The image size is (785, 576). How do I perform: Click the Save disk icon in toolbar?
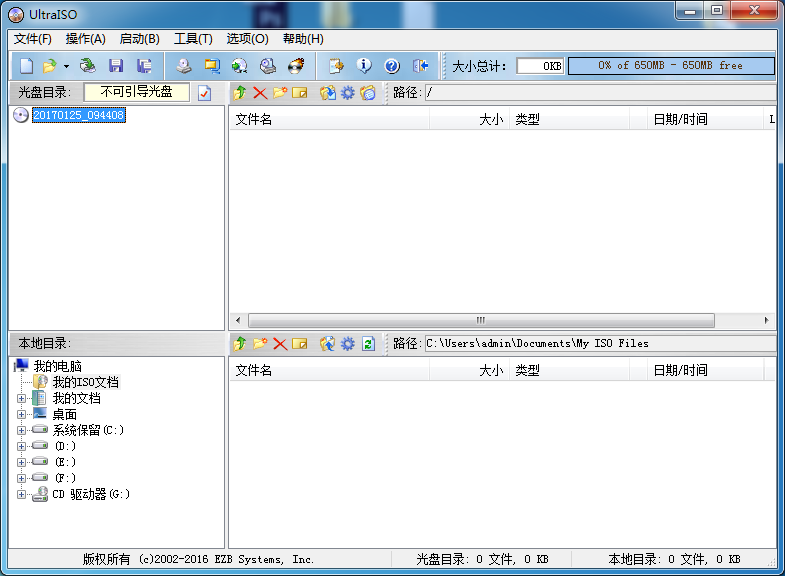(116, 66)
